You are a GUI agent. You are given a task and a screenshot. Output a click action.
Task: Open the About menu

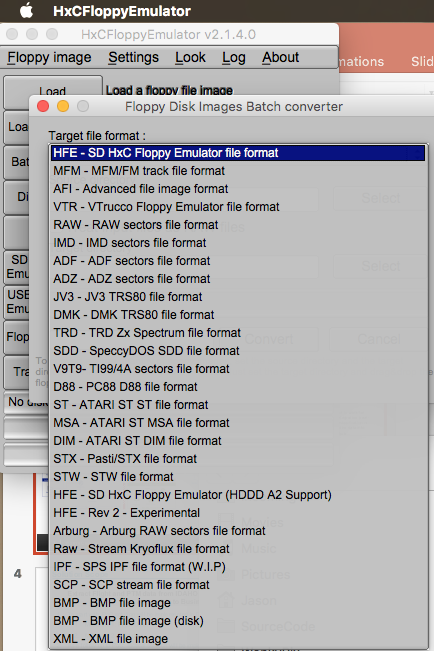(x=280, y=57)
